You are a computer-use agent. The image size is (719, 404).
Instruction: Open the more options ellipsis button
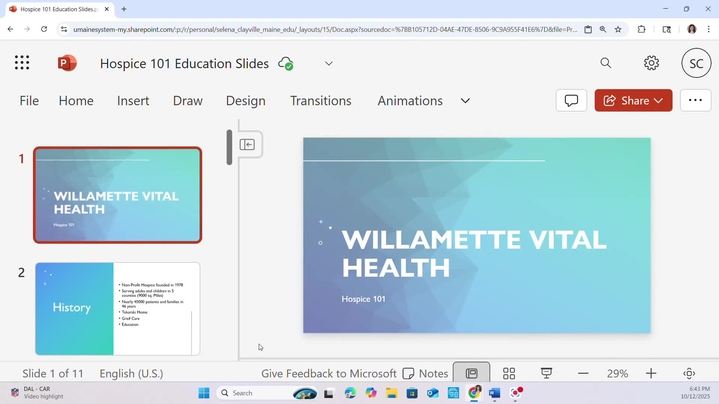point(696,100)
